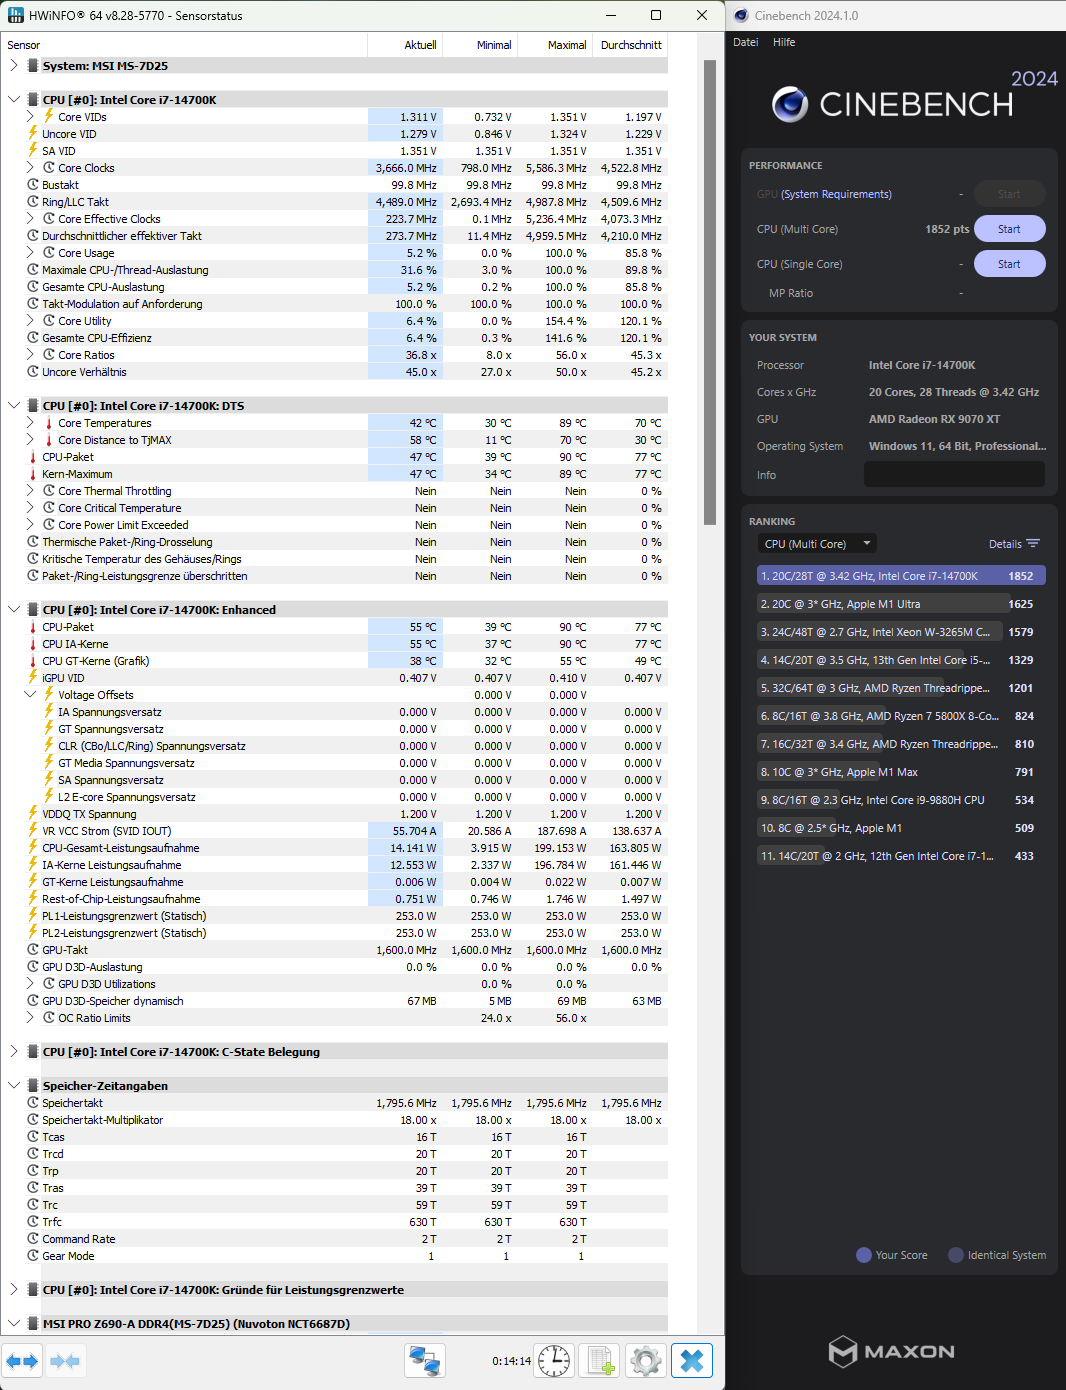Viewport: 1066px width, 1390px height.
Task: Click the Details filter icon in the Ranking panel
Action: [x=1035, y=543]
